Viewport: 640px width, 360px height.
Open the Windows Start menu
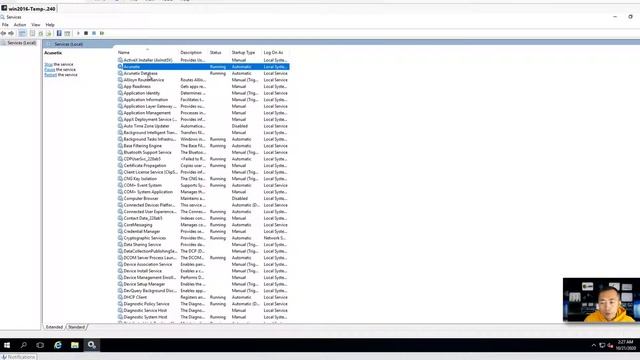point(7,345)
